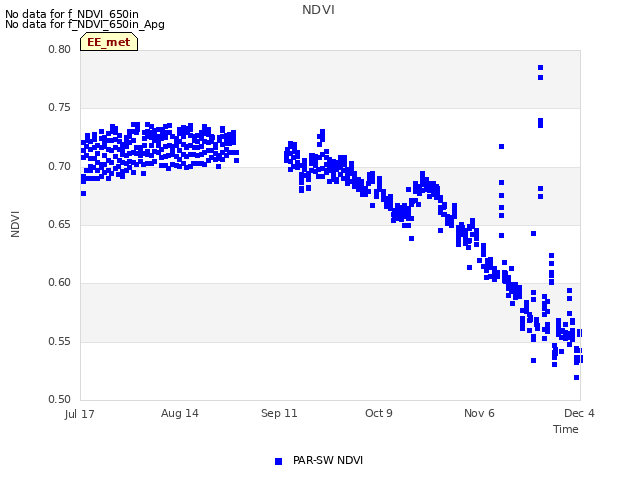Click the EE_met annotation label
The width and height of the screenshot is (640, 480).
109,42
